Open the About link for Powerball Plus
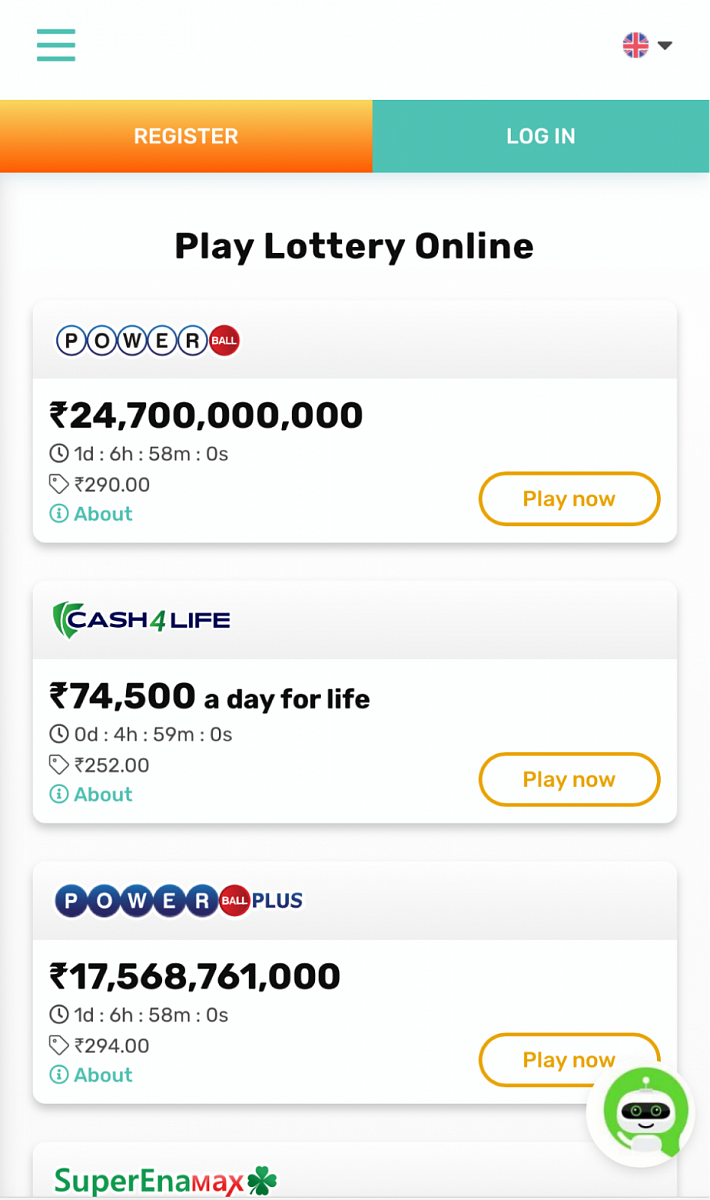This screenshot has width=710, height=1200. [x=103, y=1075]
